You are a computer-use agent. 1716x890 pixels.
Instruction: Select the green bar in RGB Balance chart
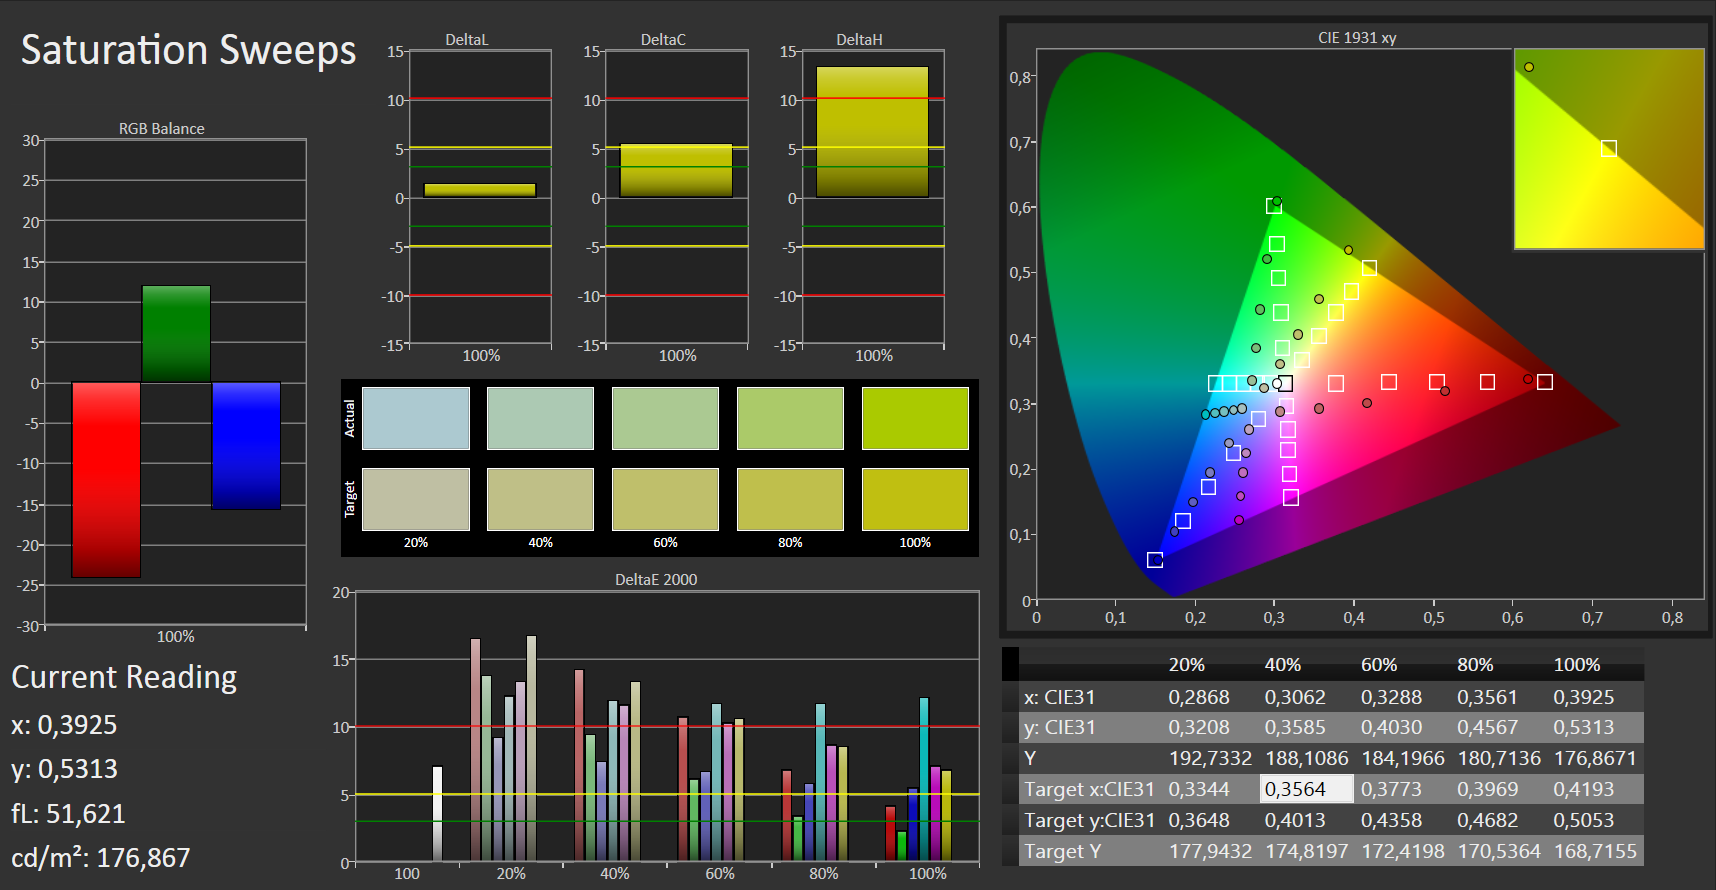(176, 334)
